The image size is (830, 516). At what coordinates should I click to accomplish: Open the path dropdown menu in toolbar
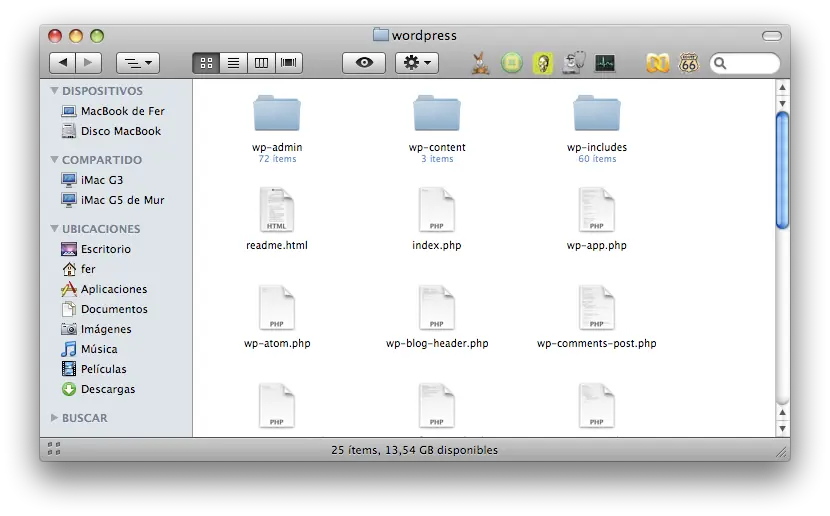tap(138, 63)
